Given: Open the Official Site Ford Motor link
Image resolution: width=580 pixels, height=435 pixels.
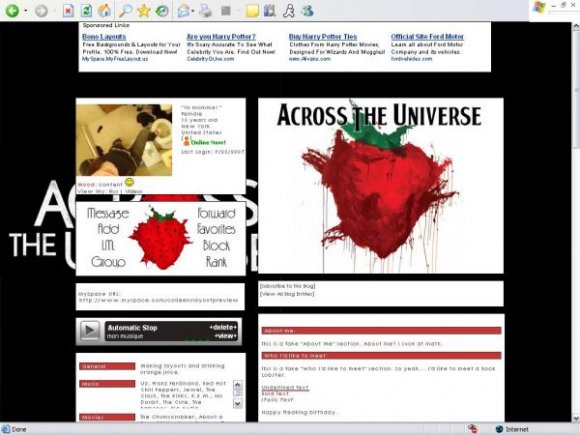Looking at the screenshot, I should point(427,37).
